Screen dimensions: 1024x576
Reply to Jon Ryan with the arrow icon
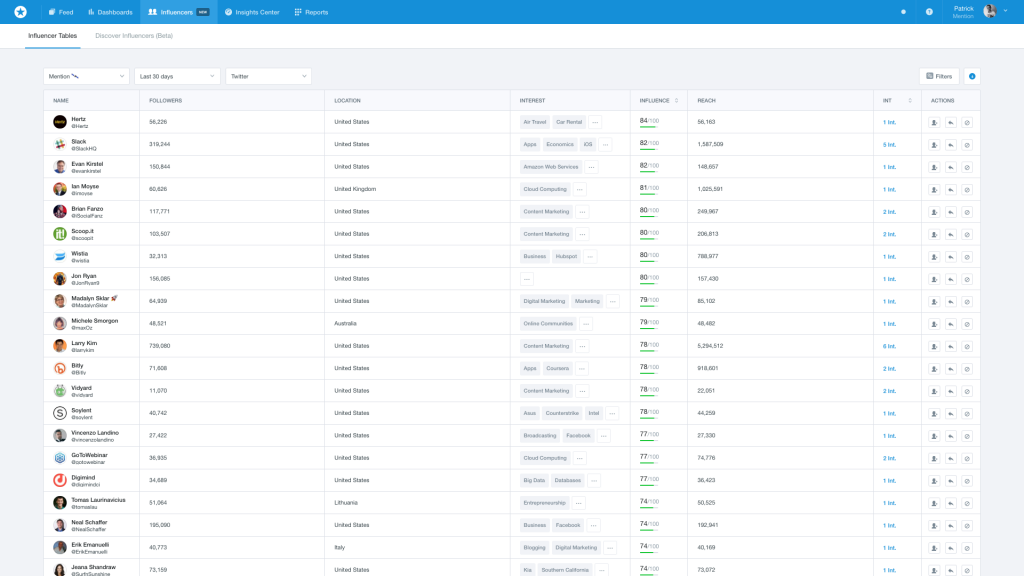coord(951,279)
